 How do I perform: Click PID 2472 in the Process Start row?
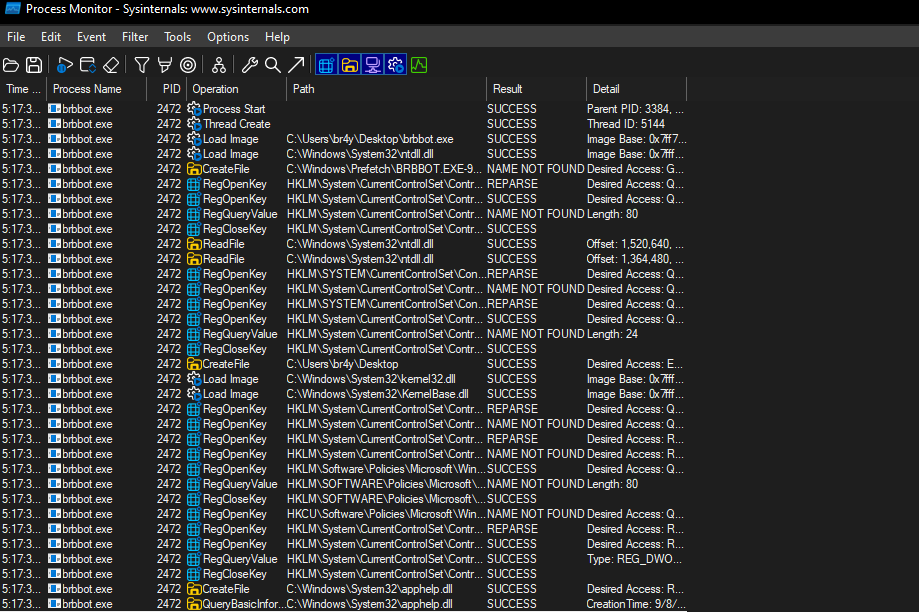click(x=169, y=109)
